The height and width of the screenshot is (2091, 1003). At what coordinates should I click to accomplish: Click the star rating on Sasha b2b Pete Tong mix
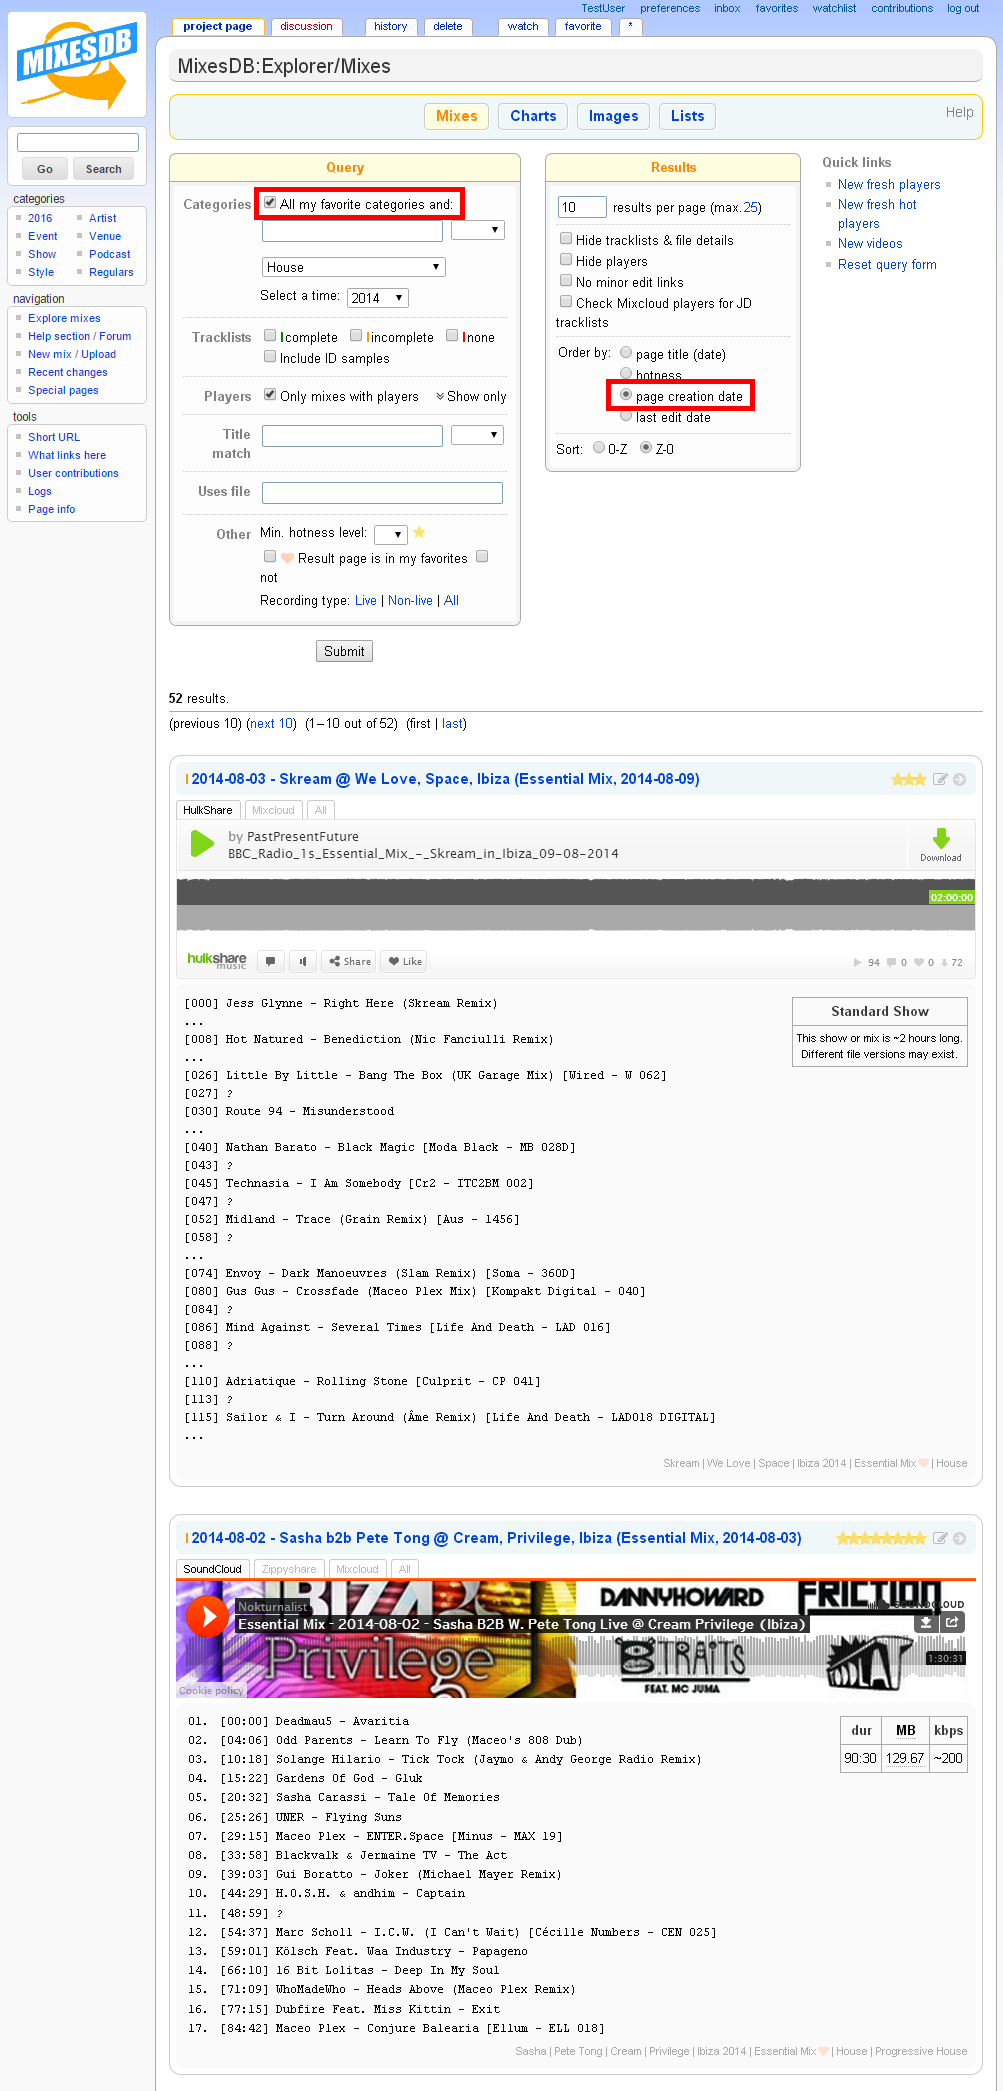tap(881, 1538)
